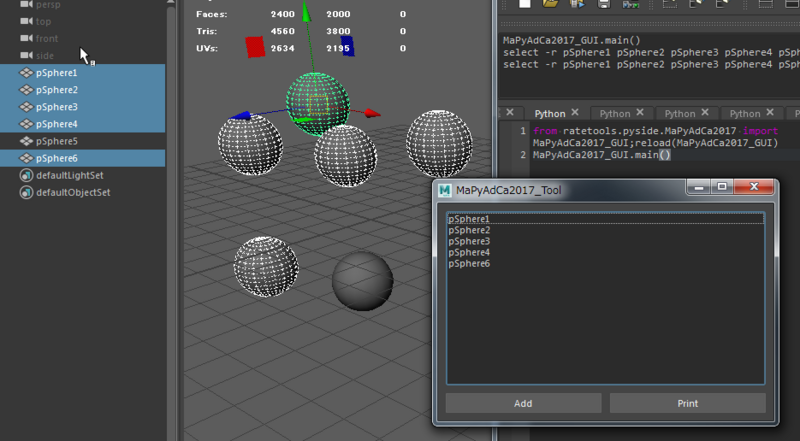Click the Add button
The image size is (800, 441).
523,403
